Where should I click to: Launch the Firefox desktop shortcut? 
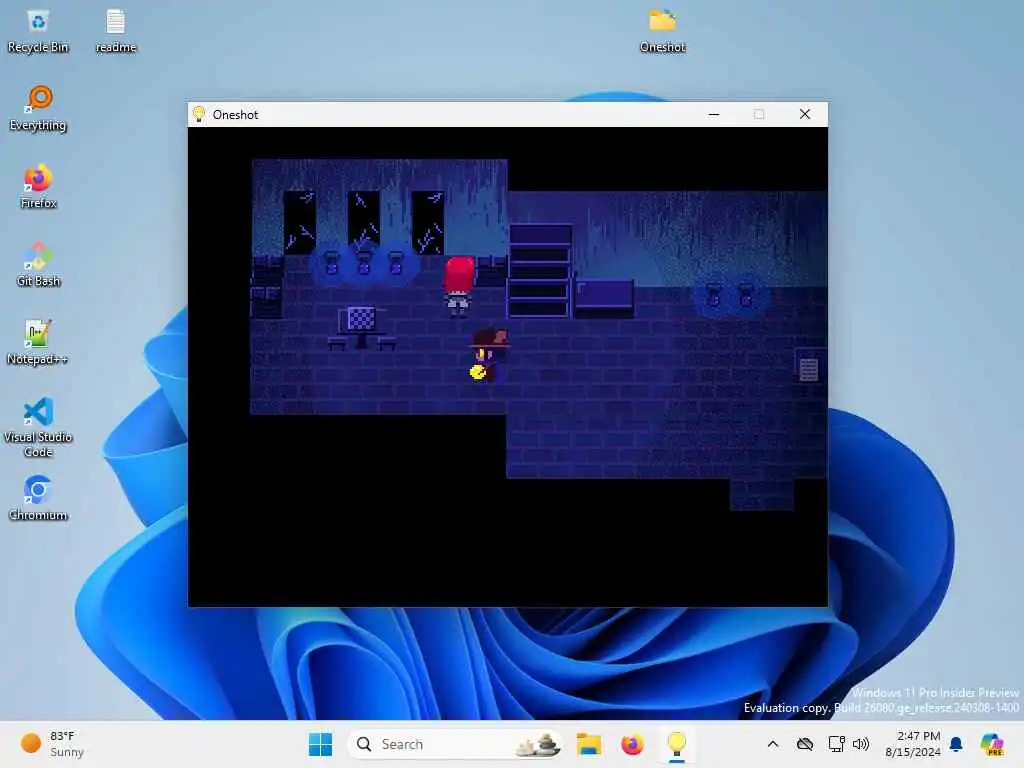39,187
